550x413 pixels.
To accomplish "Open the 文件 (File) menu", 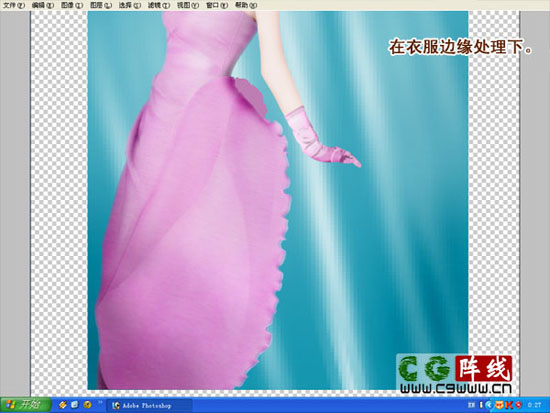I will click(x=14, y=5).
